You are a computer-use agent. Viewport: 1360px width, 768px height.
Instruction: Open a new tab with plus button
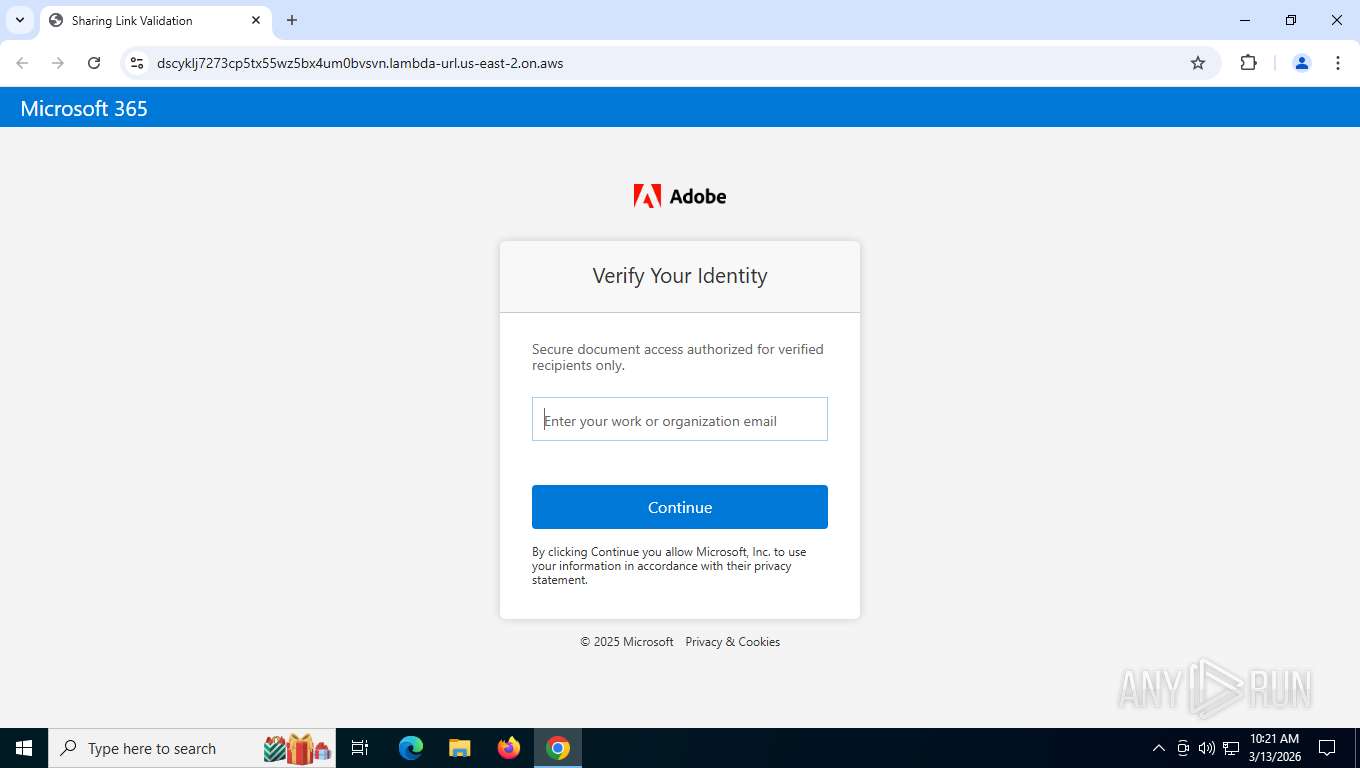pyautogui.click(x=292, y=20)
